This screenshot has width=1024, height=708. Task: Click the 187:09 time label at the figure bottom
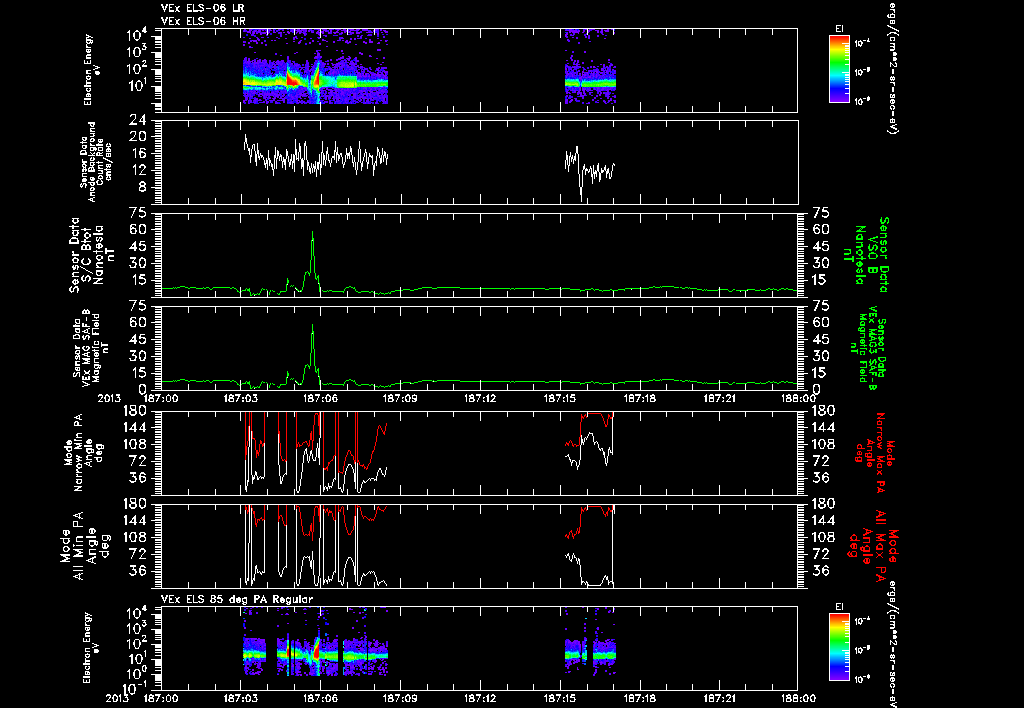(x=400, y=698)
